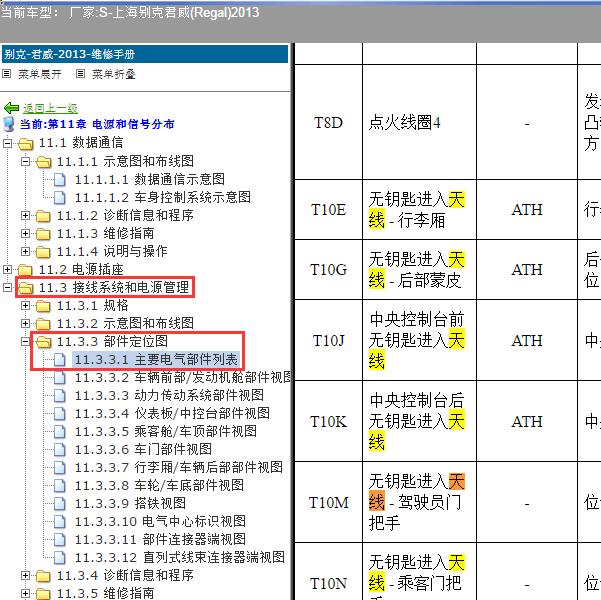601x600 pixels.
Task: Click folder icon of 11.1.1 示意图和布线图
Action: tap(43, 162)
